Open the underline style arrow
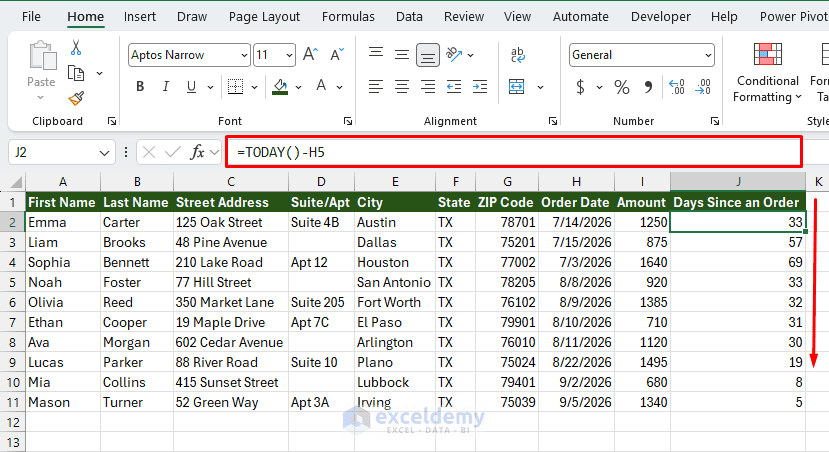Viewport: 829px width, 452px height. click(210, 87)
